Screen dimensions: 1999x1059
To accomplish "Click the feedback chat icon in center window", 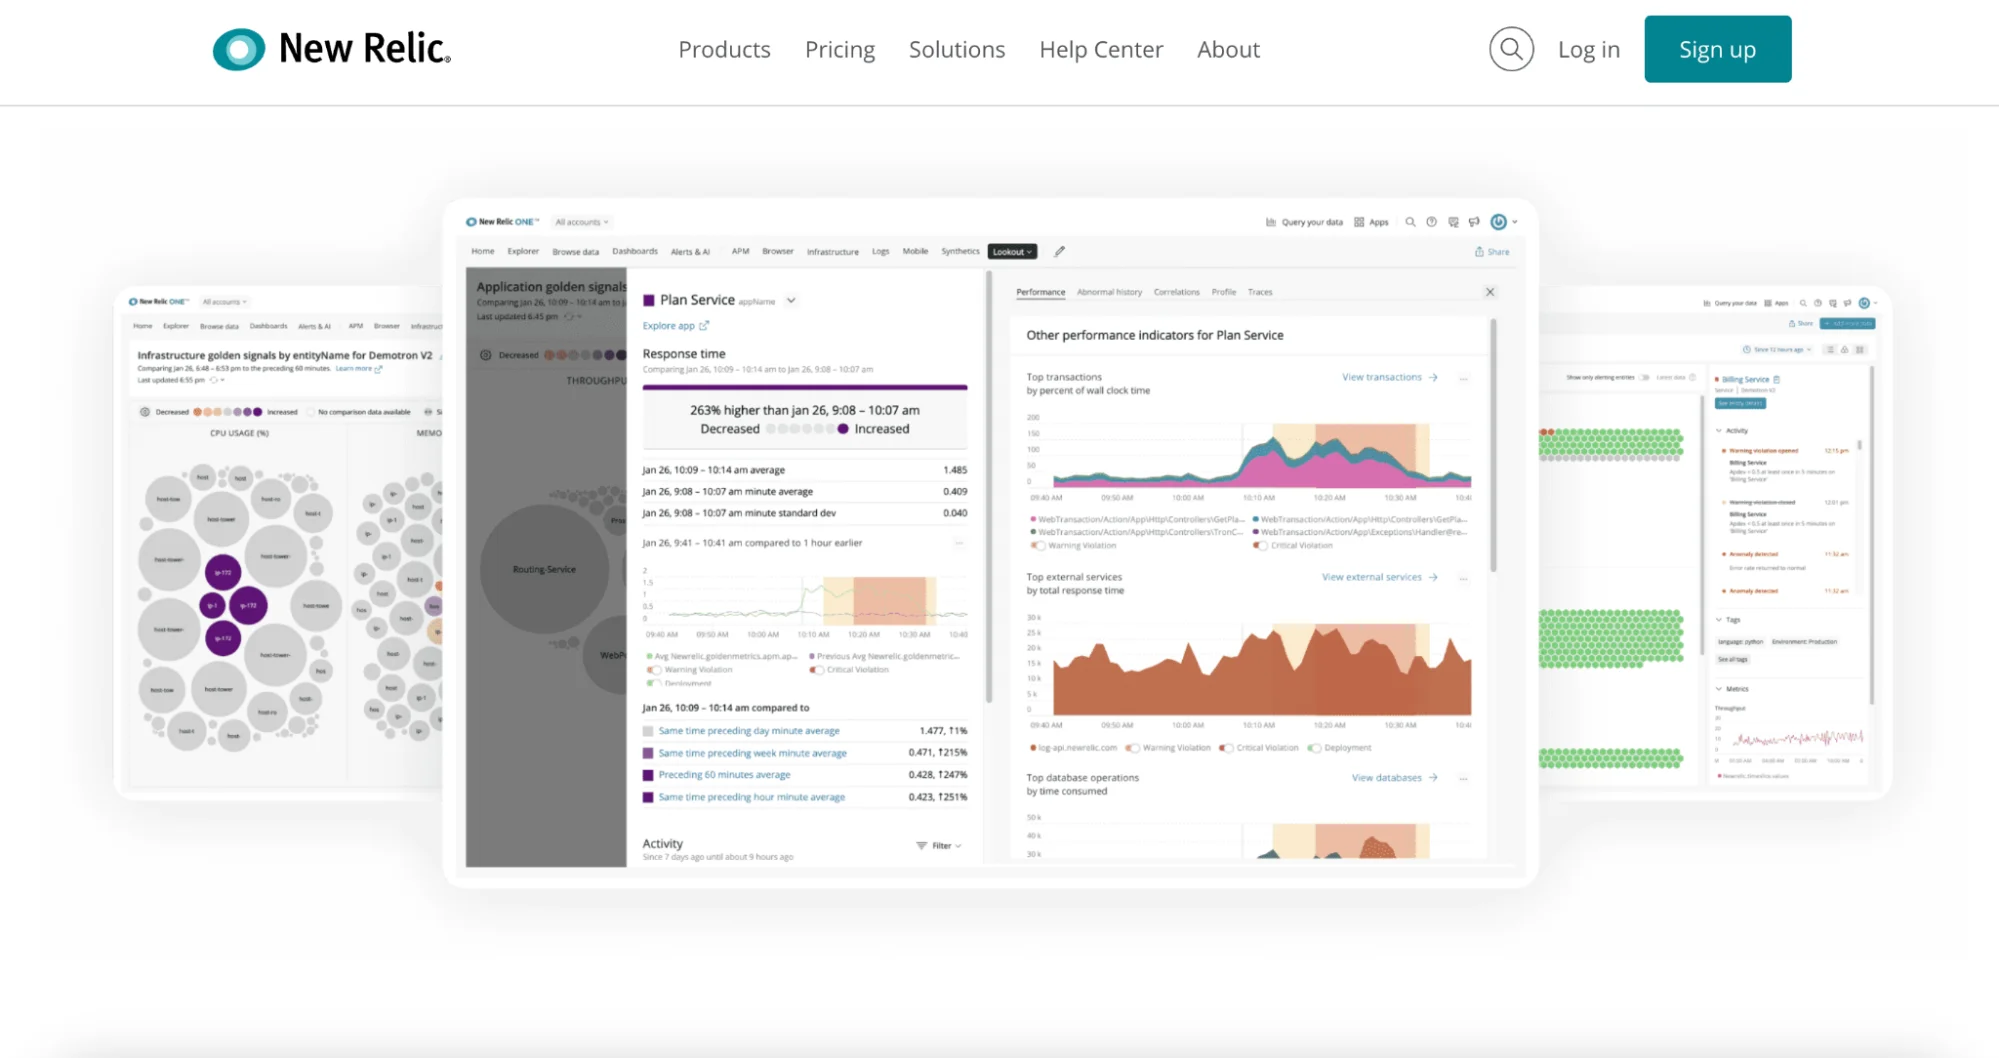I will point(1453,222).
